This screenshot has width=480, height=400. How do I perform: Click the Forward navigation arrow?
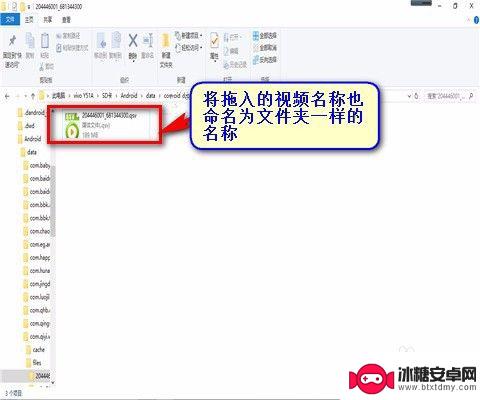pyautogui.click(x=18, y=96)
